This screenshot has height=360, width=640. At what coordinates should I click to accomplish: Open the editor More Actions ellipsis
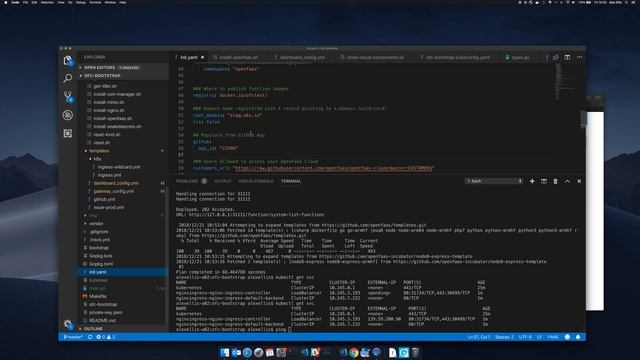(579, 57)
